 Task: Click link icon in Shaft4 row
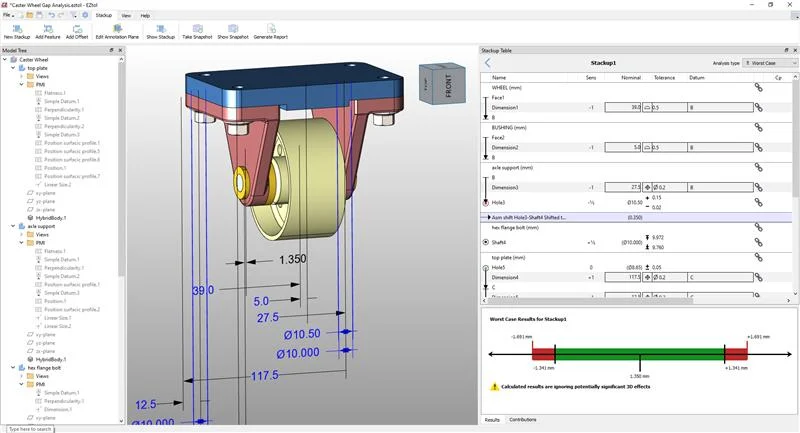(x=759, y=242)
